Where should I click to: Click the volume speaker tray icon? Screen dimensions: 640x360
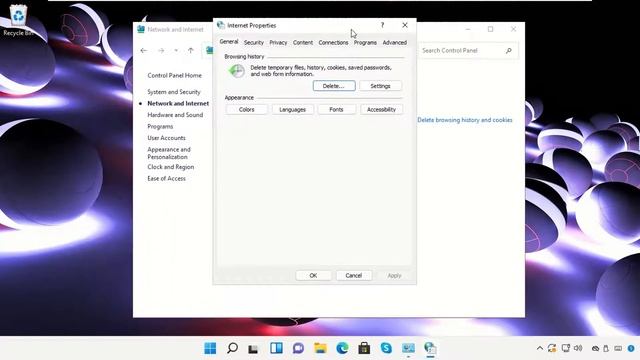point(578,348)
